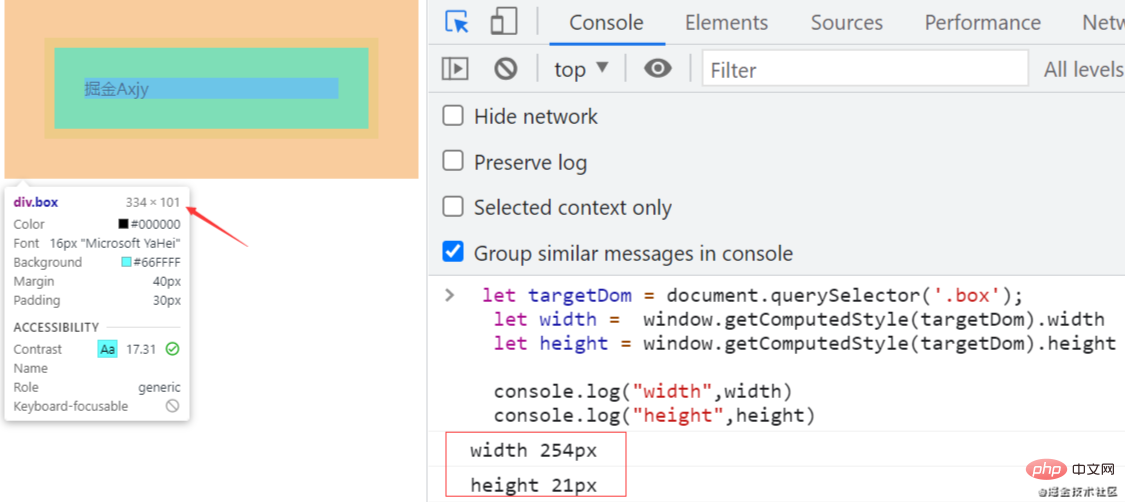Switch to the Console tab
Viewport: 1125px width, 502px height.
coord(607,23)
